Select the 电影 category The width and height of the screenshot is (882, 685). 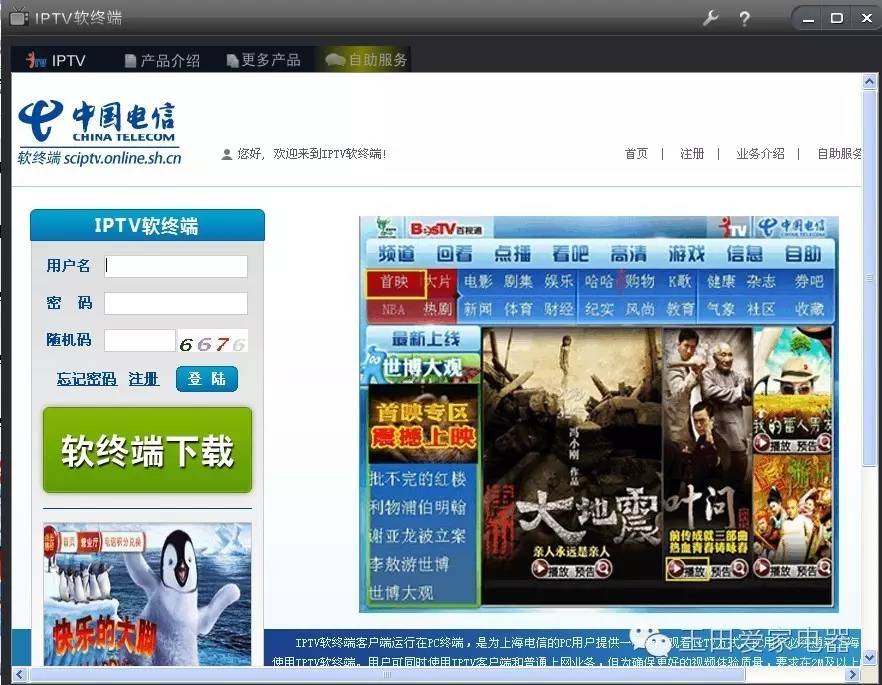click(x=478, y=281)
